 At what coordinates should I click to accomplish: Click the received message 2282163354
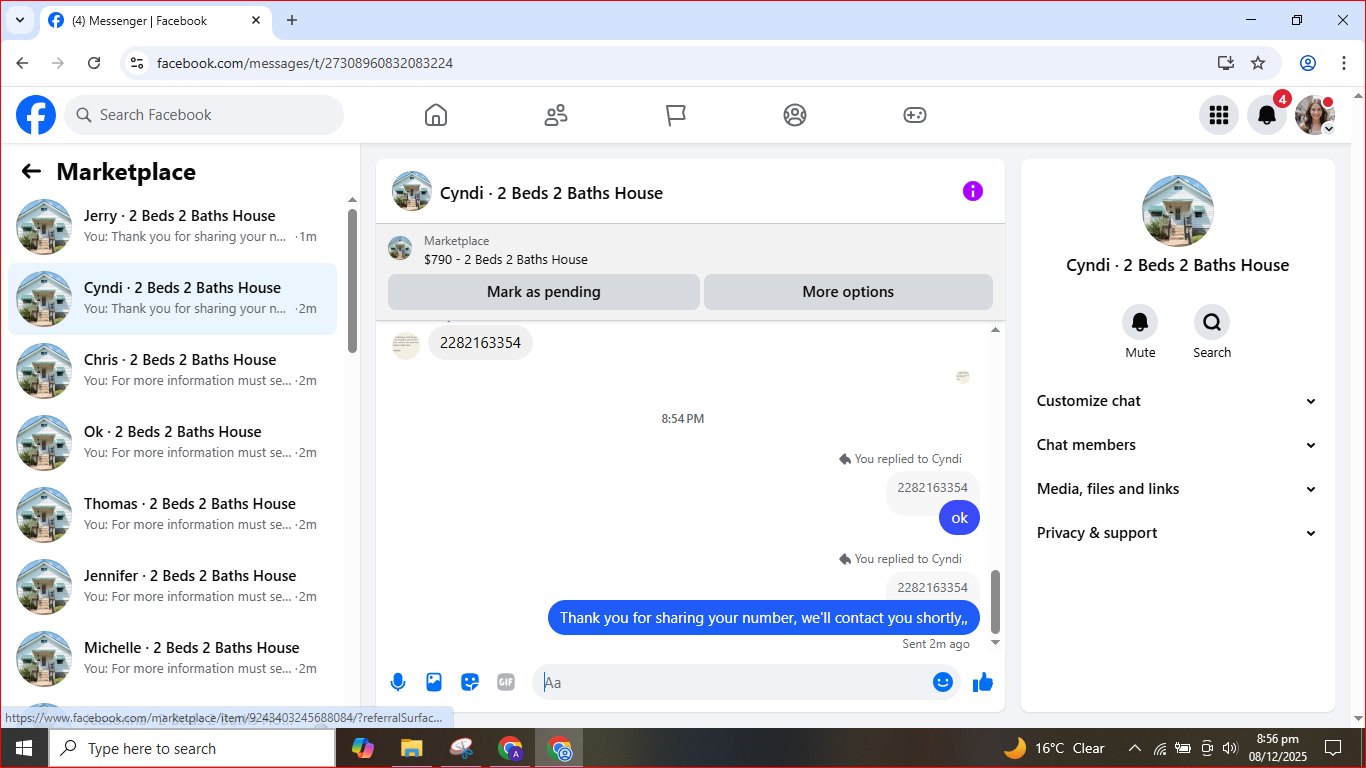pos(481,343)
